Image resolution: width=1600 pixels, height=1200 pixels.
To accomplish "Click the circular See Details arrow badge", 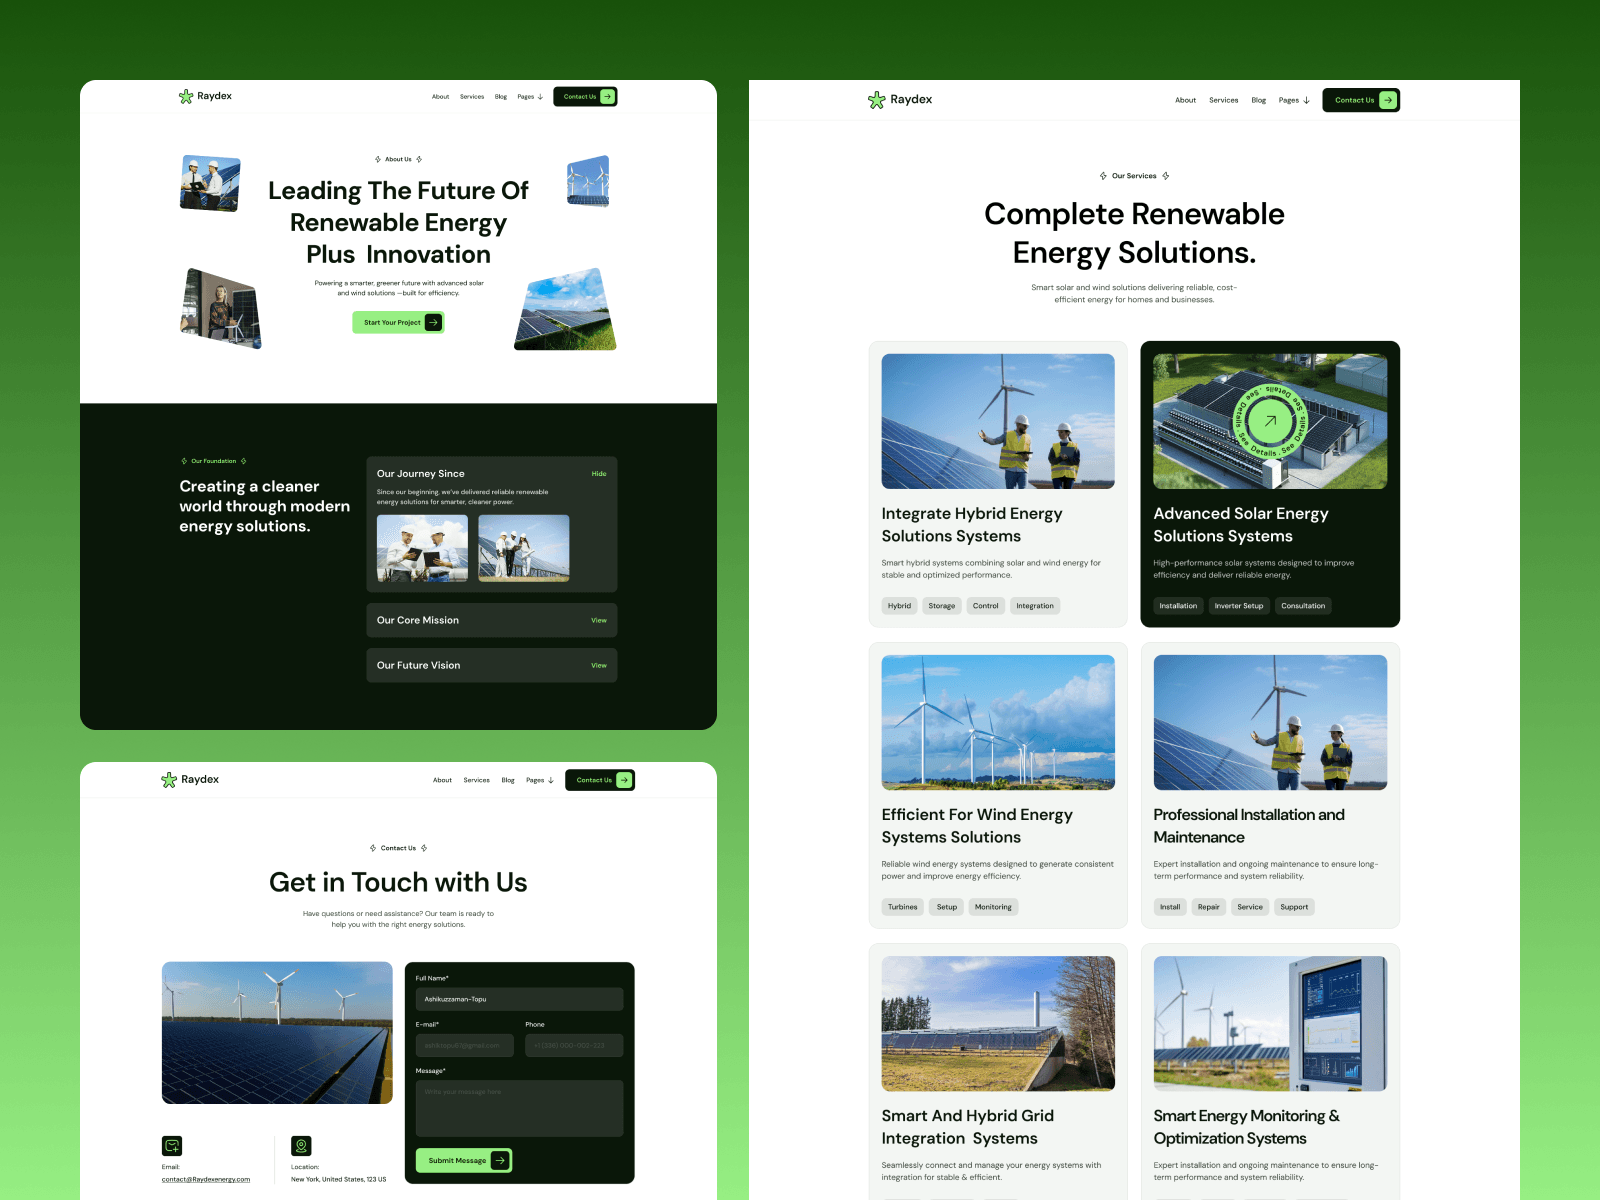I will [1270, 421].
